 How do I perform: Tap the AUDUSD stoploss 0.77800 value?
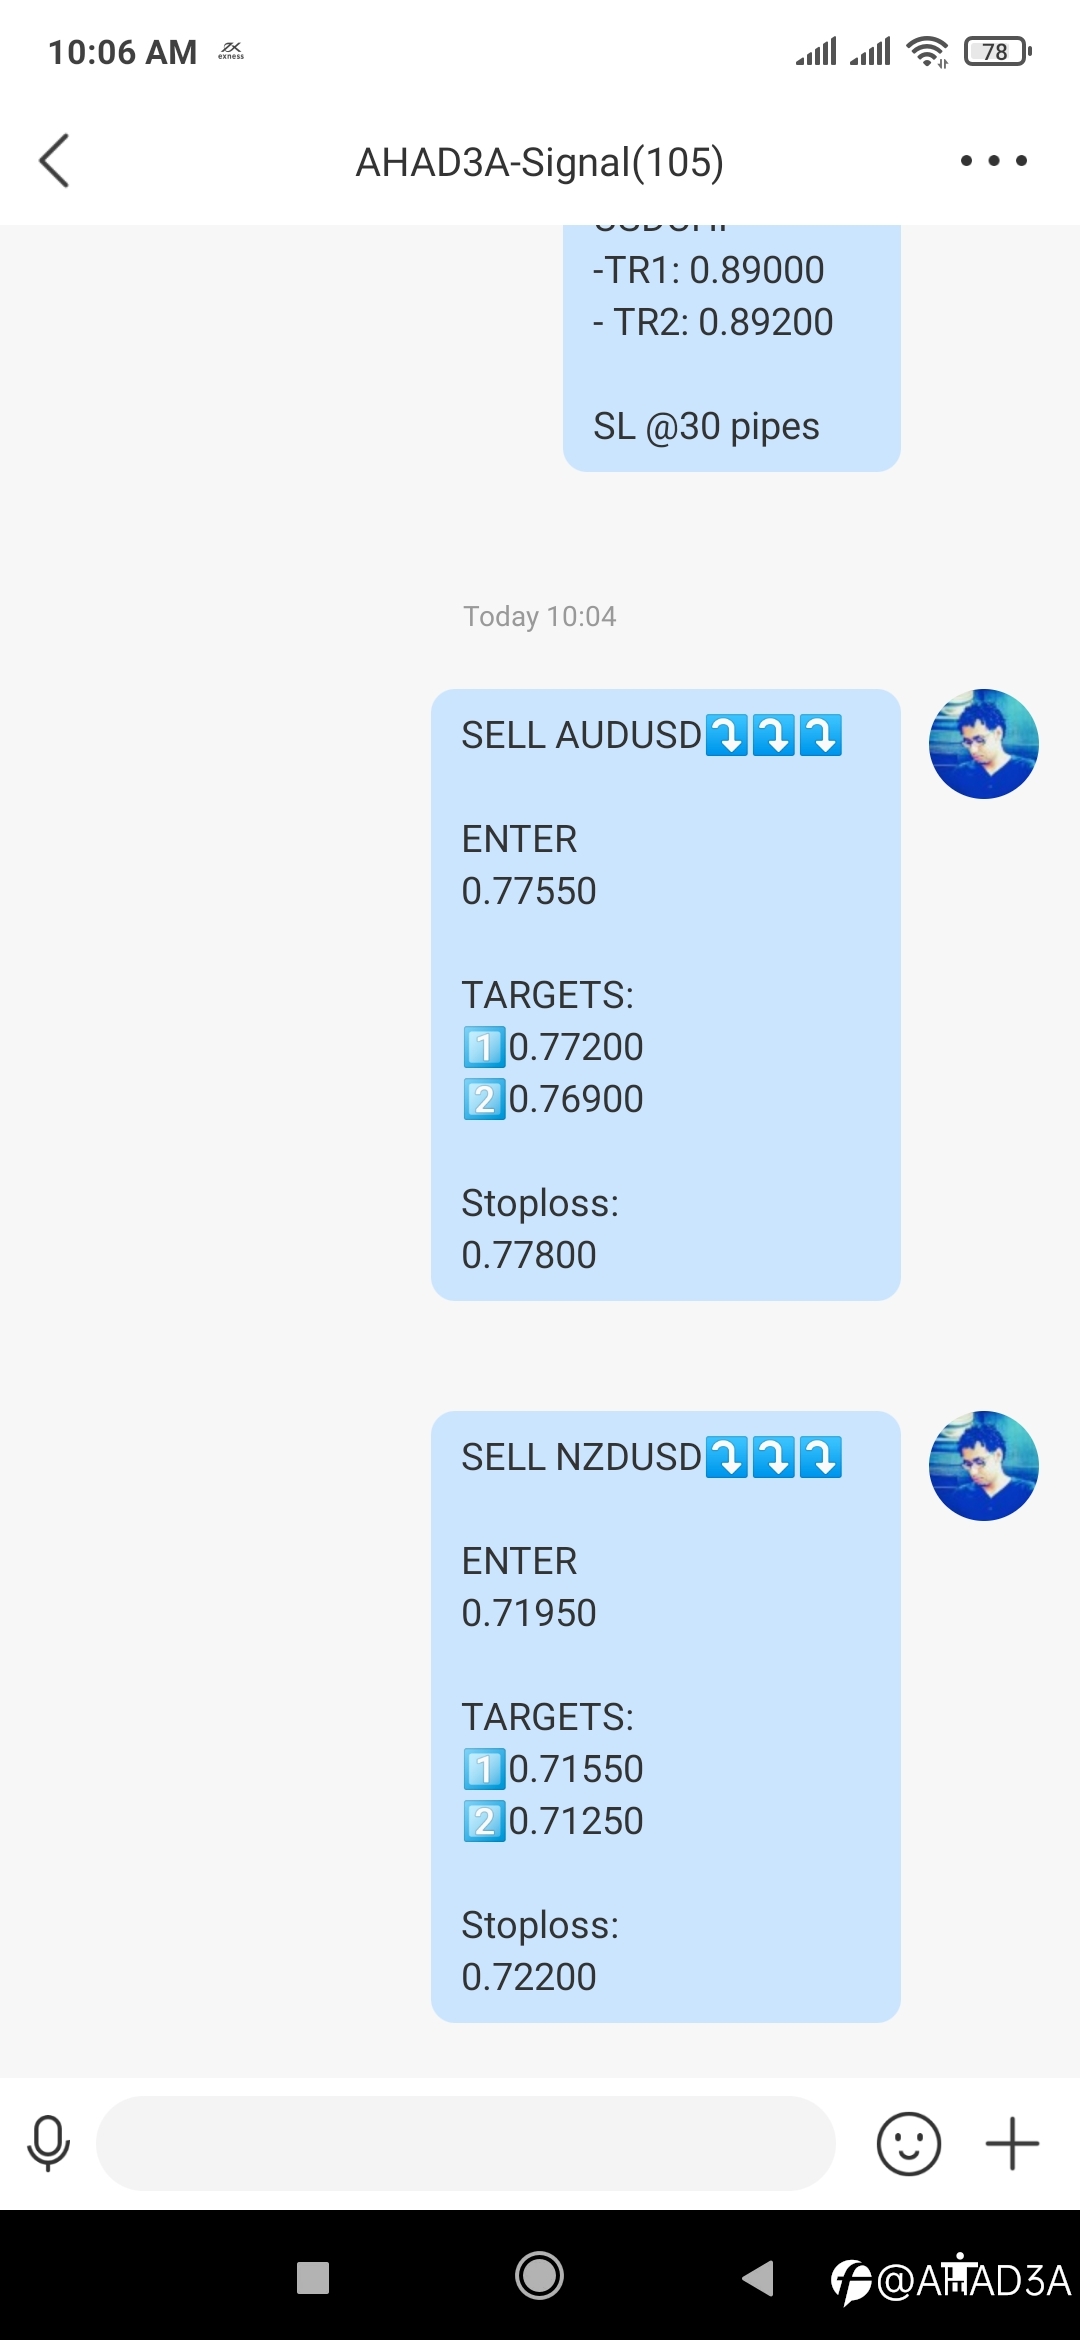pyautogui.click(x=529, y=1255)
